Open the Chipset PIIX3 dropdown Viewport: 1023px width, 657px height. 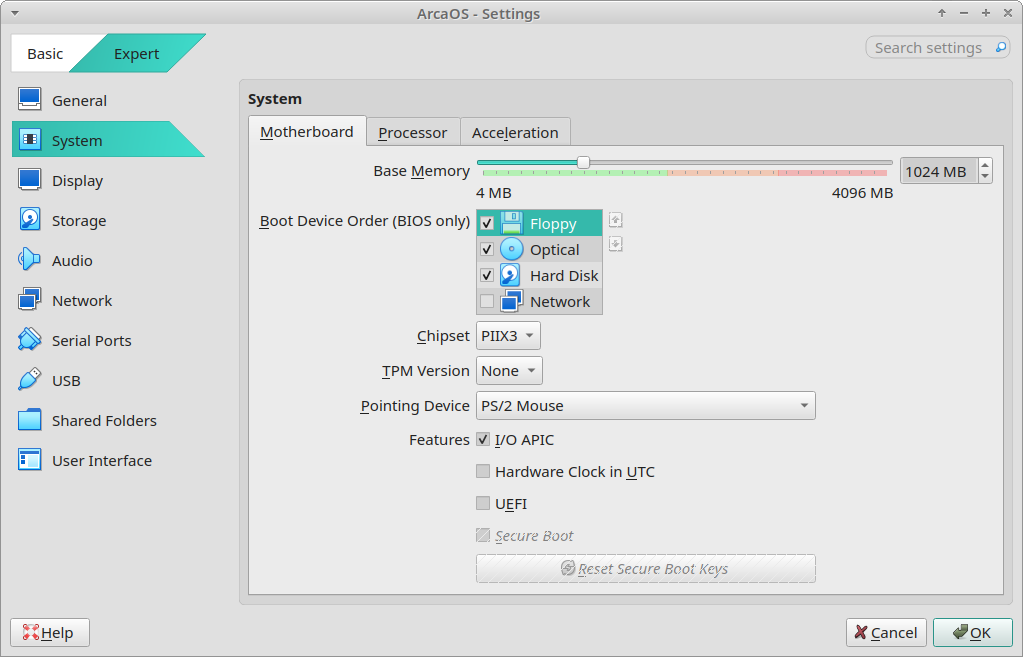tap(508, 335)
